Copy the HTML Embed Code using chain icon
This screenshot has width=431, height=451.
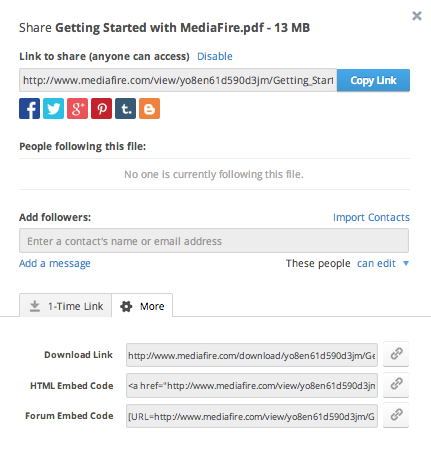[x=396, y=385]
